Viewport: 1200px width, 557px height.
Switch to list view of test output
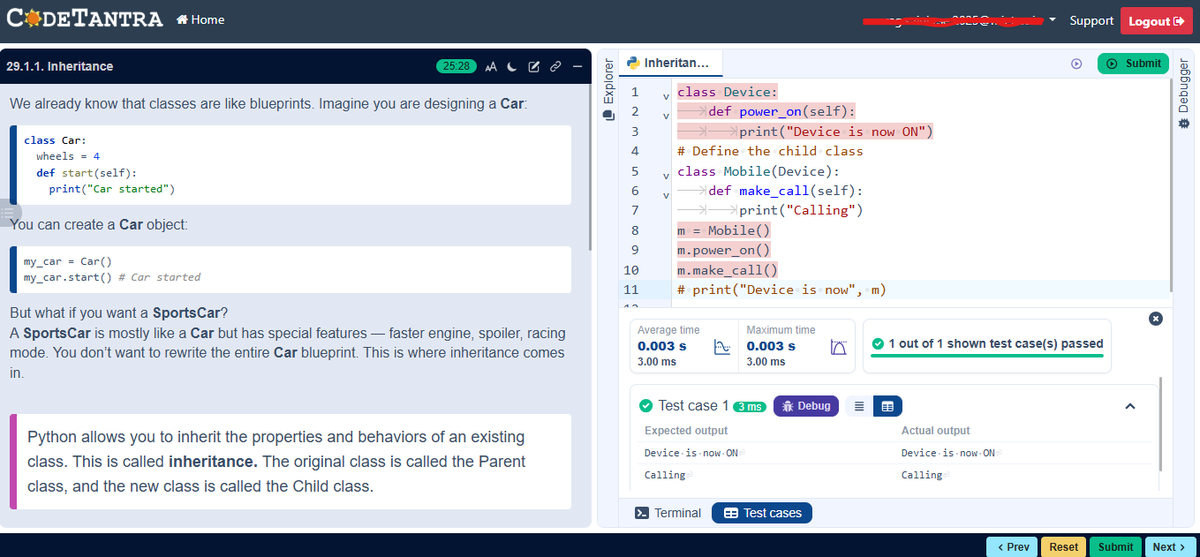pyautogui.click(x=860, y=406)
